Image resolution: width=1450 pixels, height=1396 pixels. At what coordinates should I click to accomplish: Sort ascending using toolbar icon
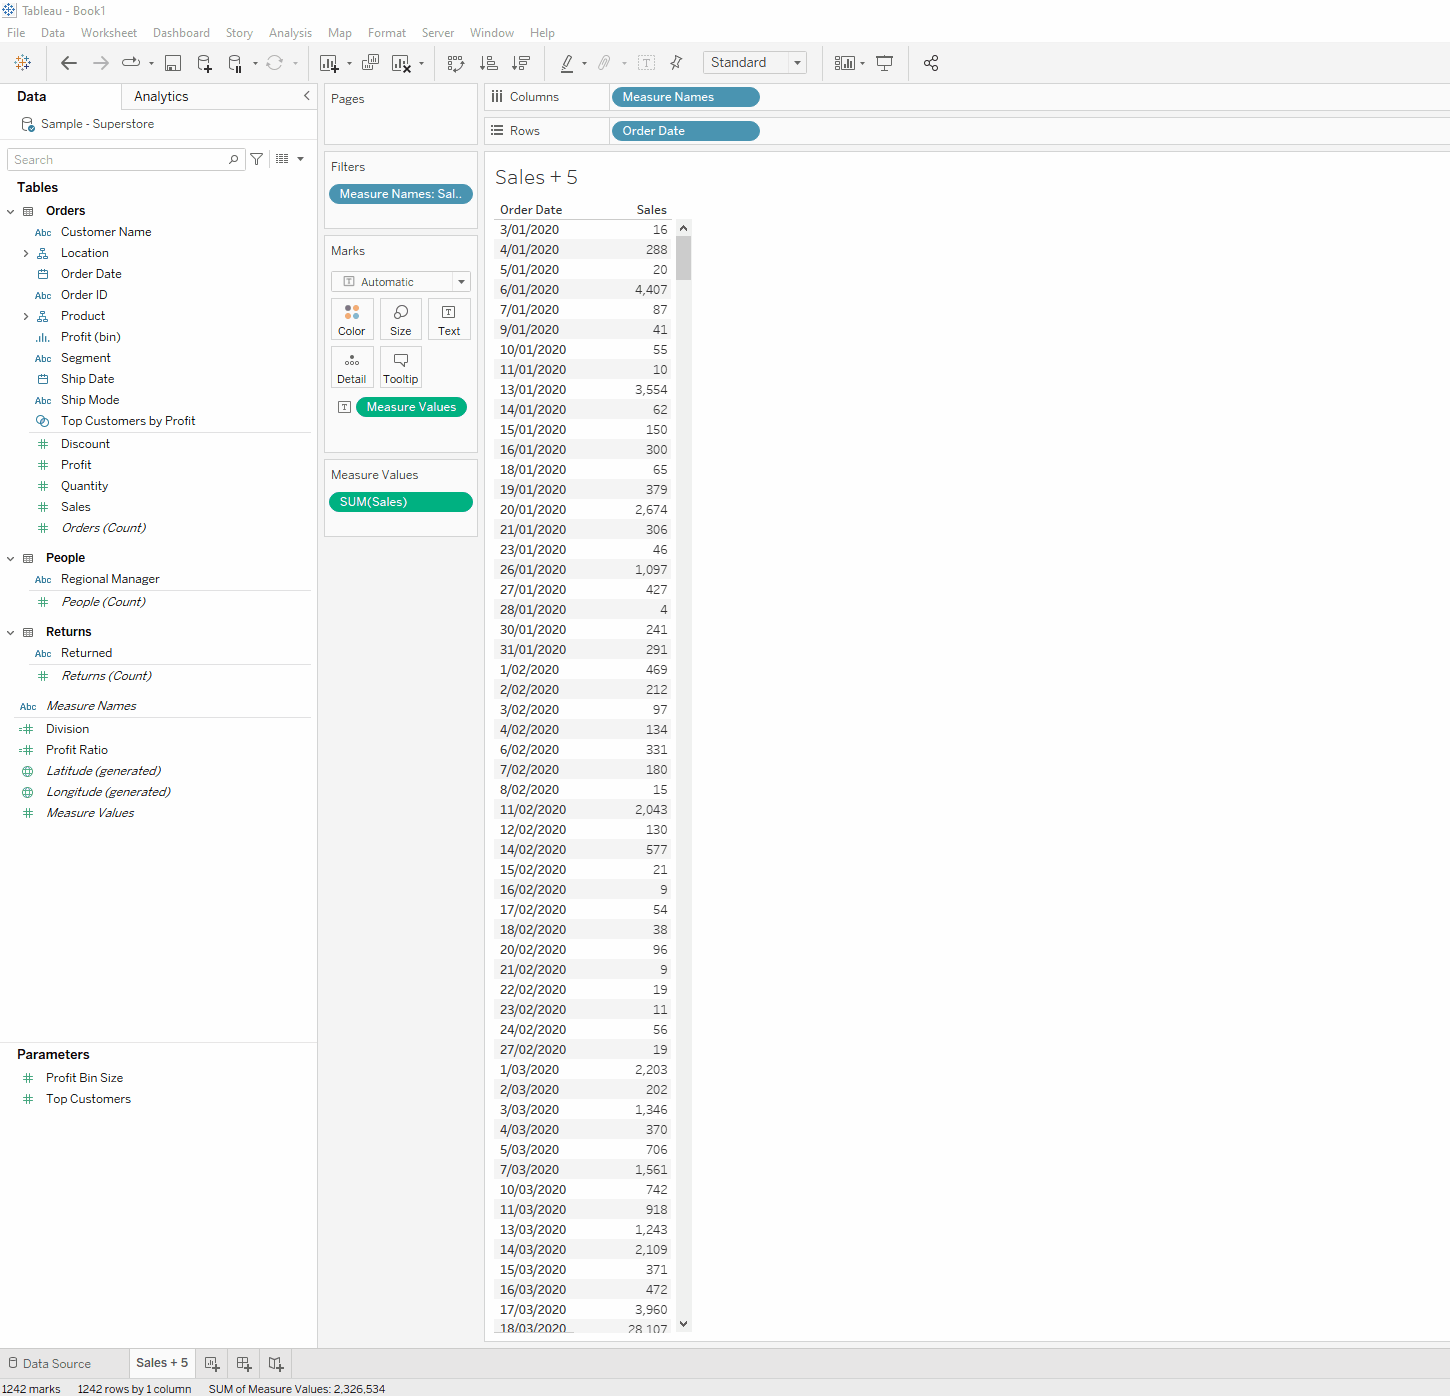point(488,63)
